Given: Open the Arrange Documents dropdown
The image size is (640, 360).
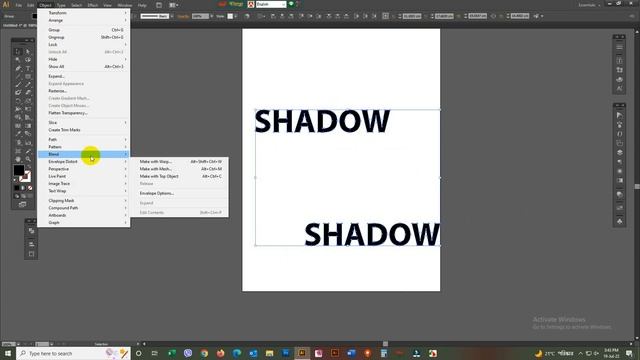Looking at the screenshot, I should (173, 5).
